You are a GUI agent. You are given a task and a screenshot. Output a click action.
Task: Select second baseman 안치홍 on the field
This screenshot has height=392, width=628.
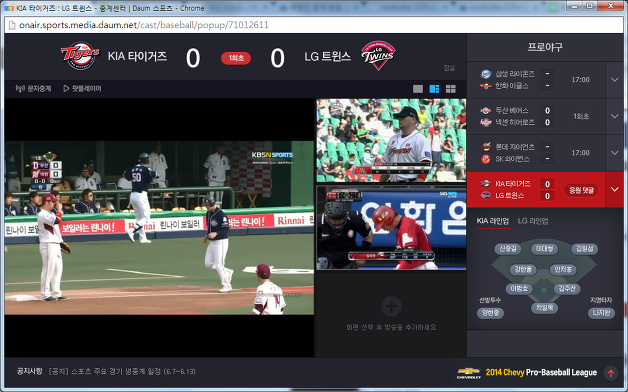(x=563, y=269)
